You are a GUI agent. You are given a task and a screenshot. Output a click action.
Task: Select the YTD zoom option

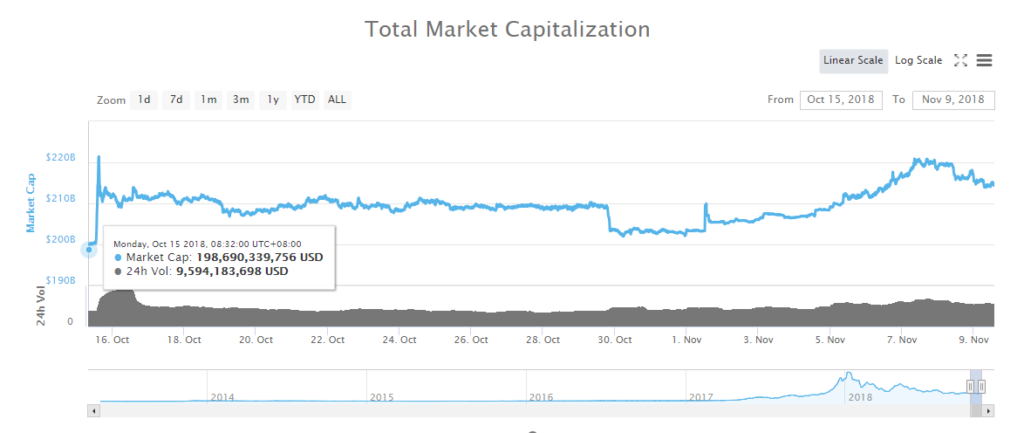(304, 99)
